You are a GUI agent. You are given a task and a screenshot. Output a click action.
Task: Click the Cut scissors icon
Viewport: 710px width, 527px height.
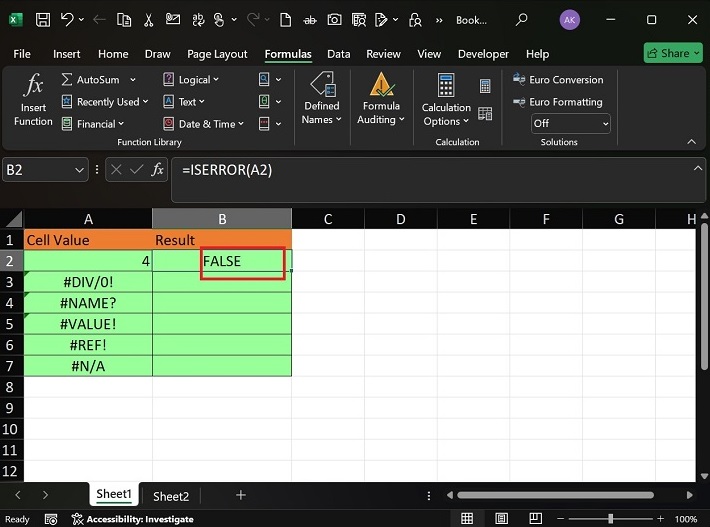149,19
